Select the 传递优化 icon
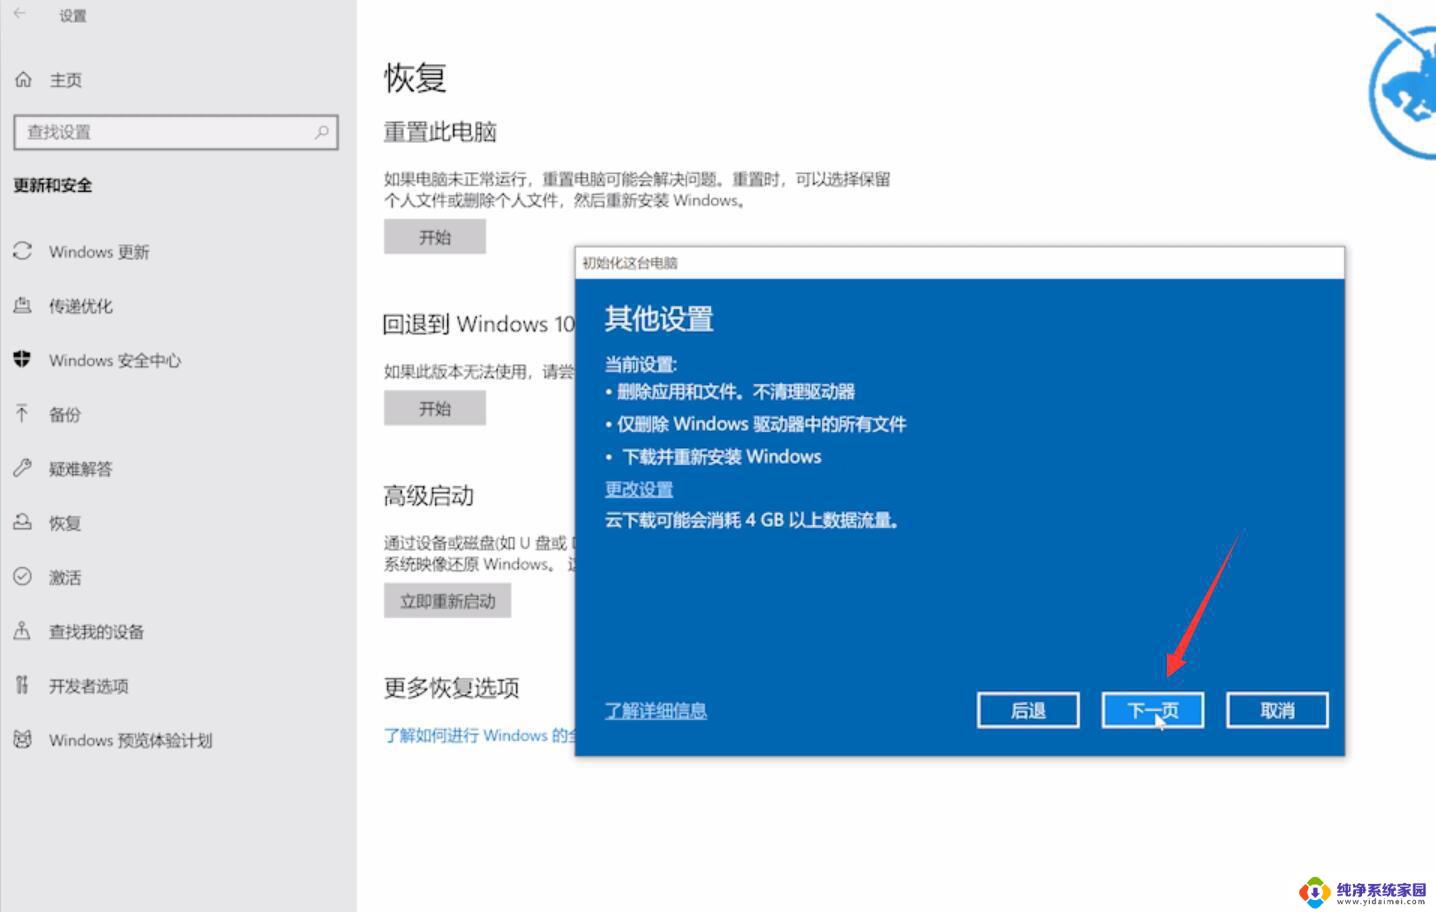 (22, 305)
